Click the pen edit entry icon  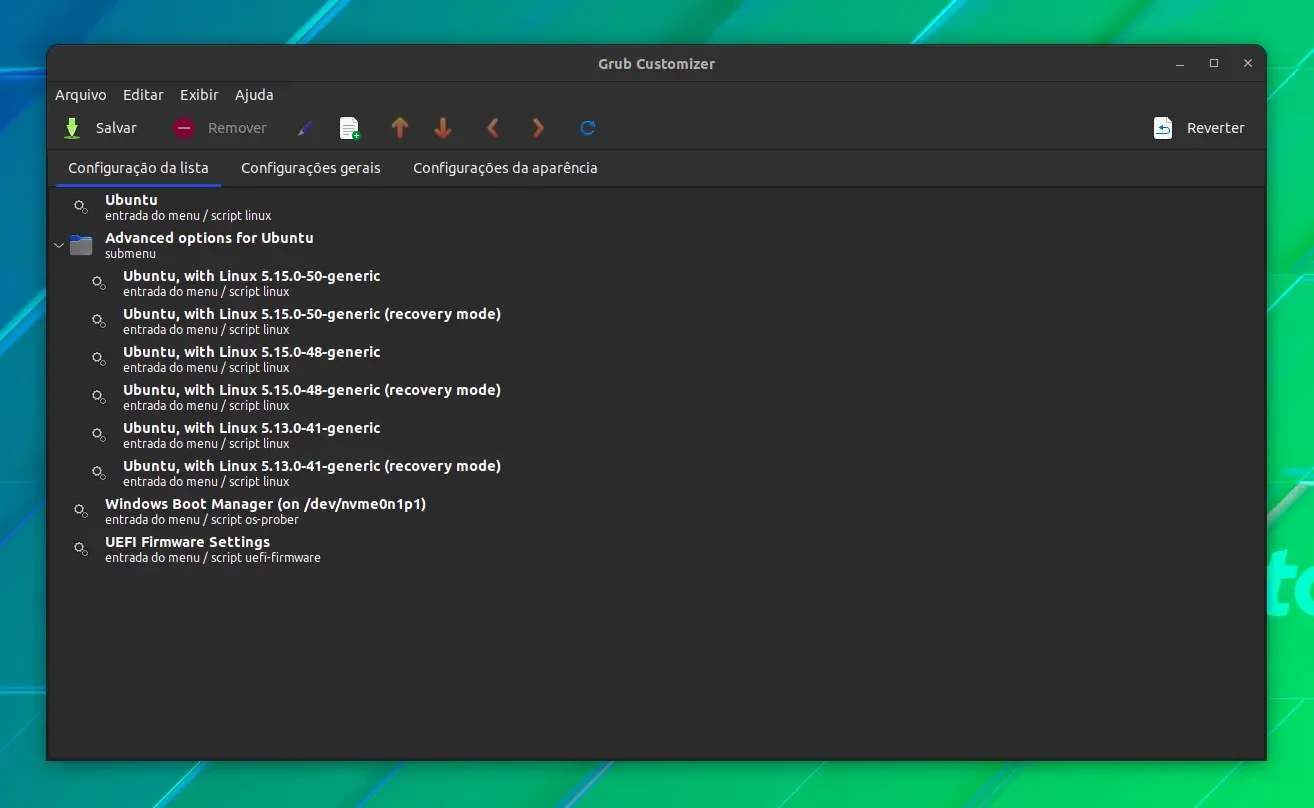[x=306, y=128]
